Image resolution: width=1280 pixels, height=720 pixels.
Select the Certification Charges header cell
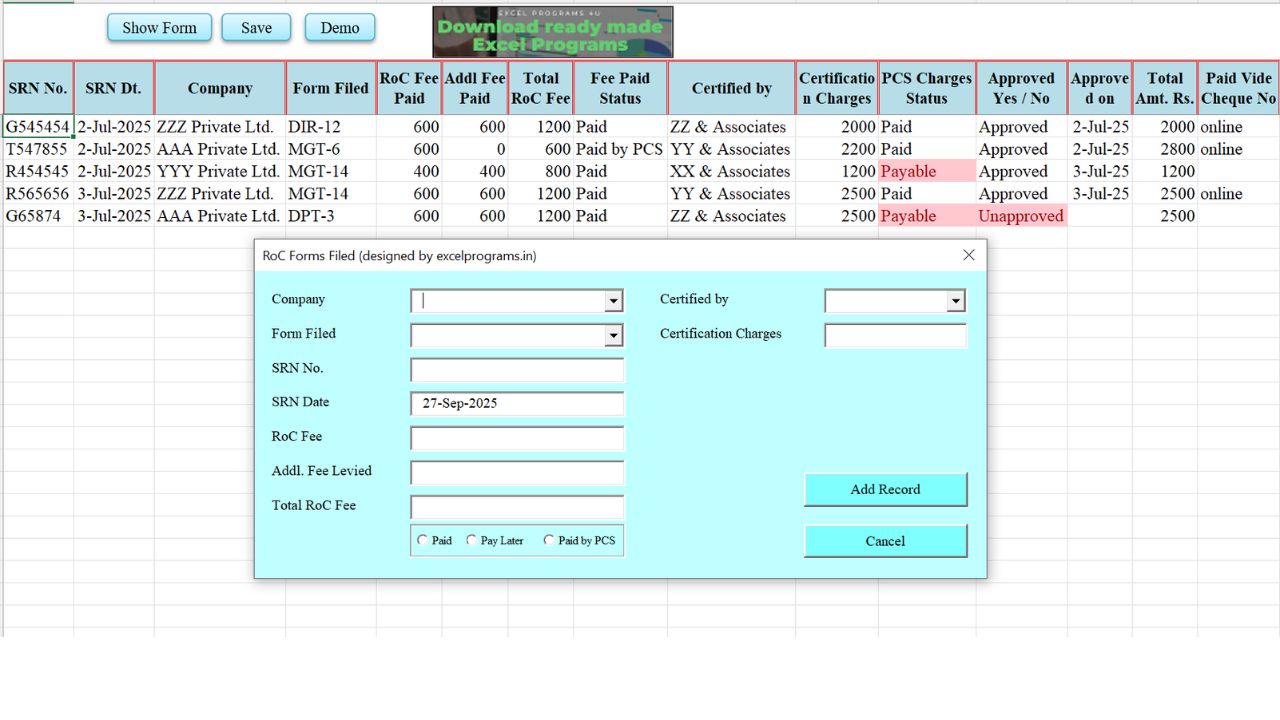pos(837,88)
